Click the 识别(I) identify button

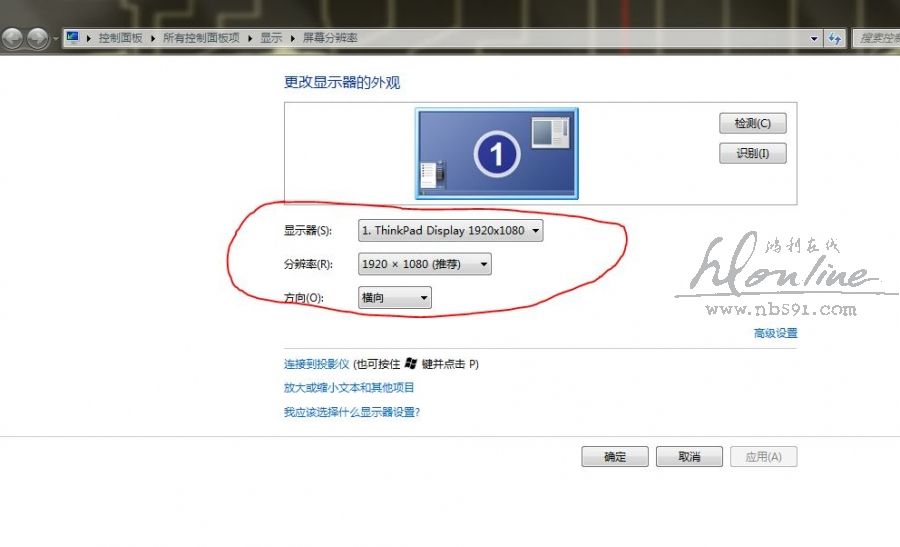[752, 153]
